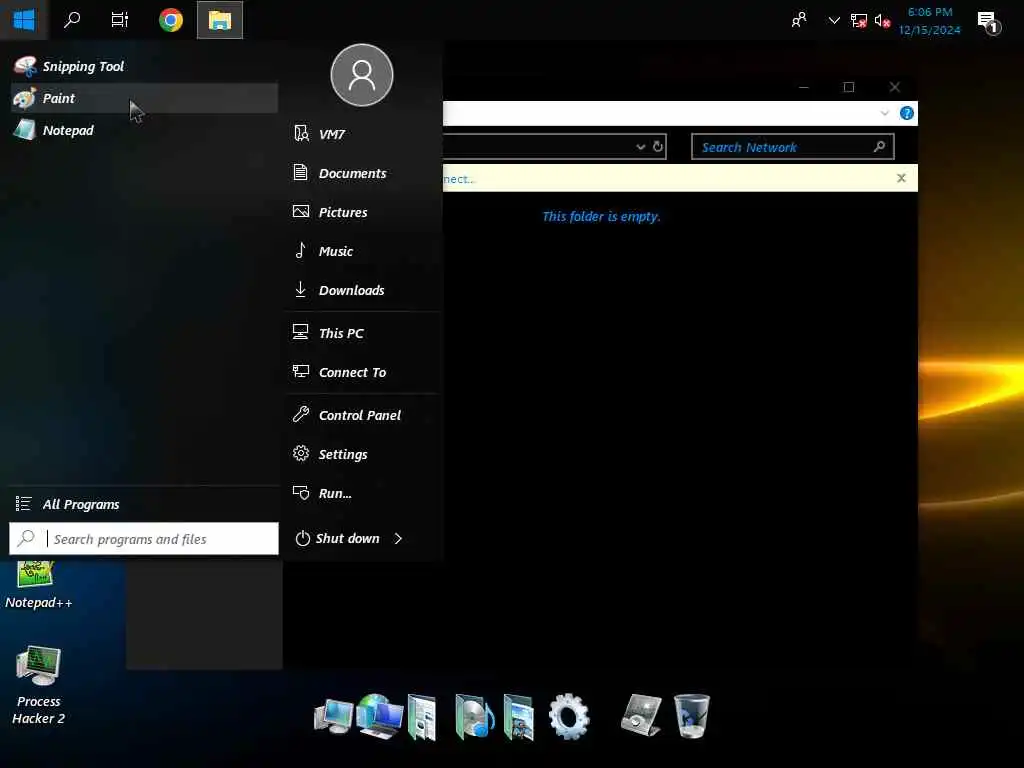
Task: Show hidden system tray icons chevron
Action: coord(834,20)
